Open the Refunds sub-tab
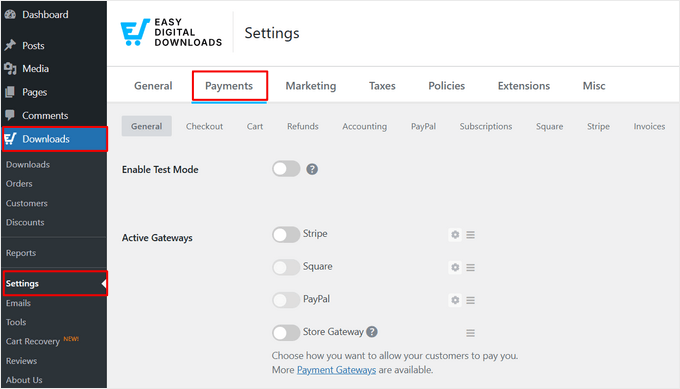 click(x=303, y=126)
